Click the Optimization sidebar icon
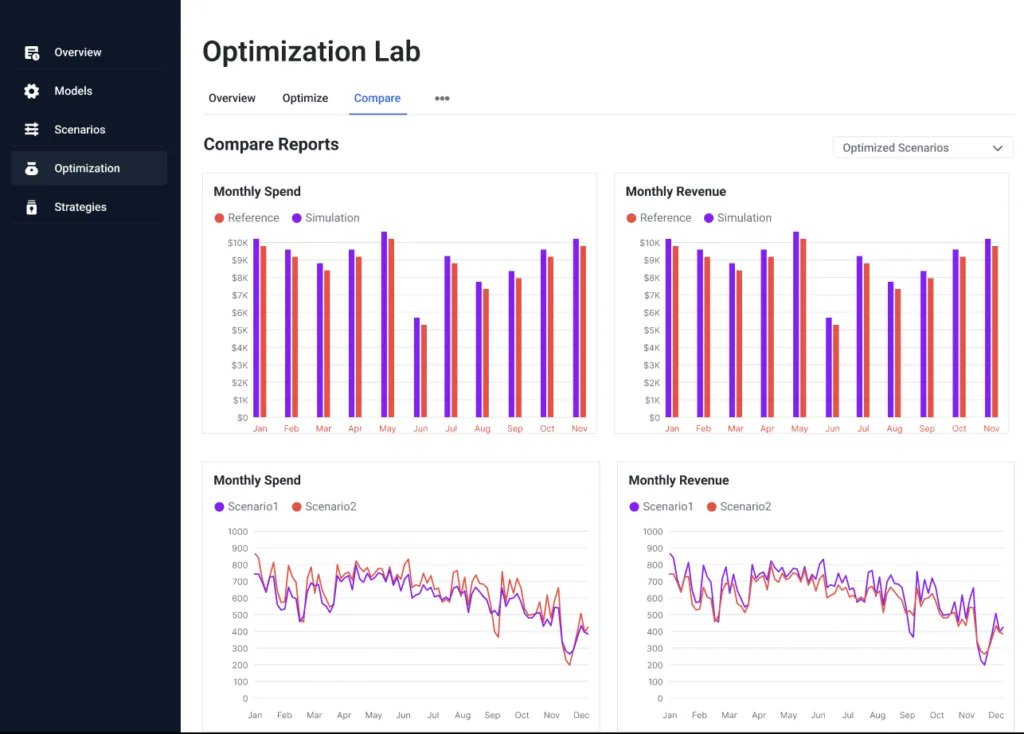Screen dimensions: 1024x734 (32, 169)
